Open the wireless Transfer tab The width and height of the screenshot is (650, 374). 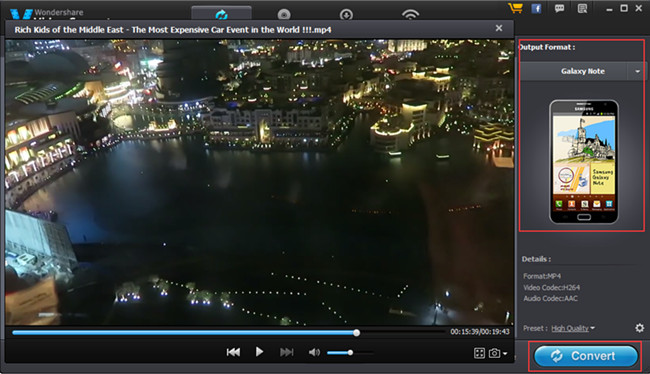[x=410, y=15]
